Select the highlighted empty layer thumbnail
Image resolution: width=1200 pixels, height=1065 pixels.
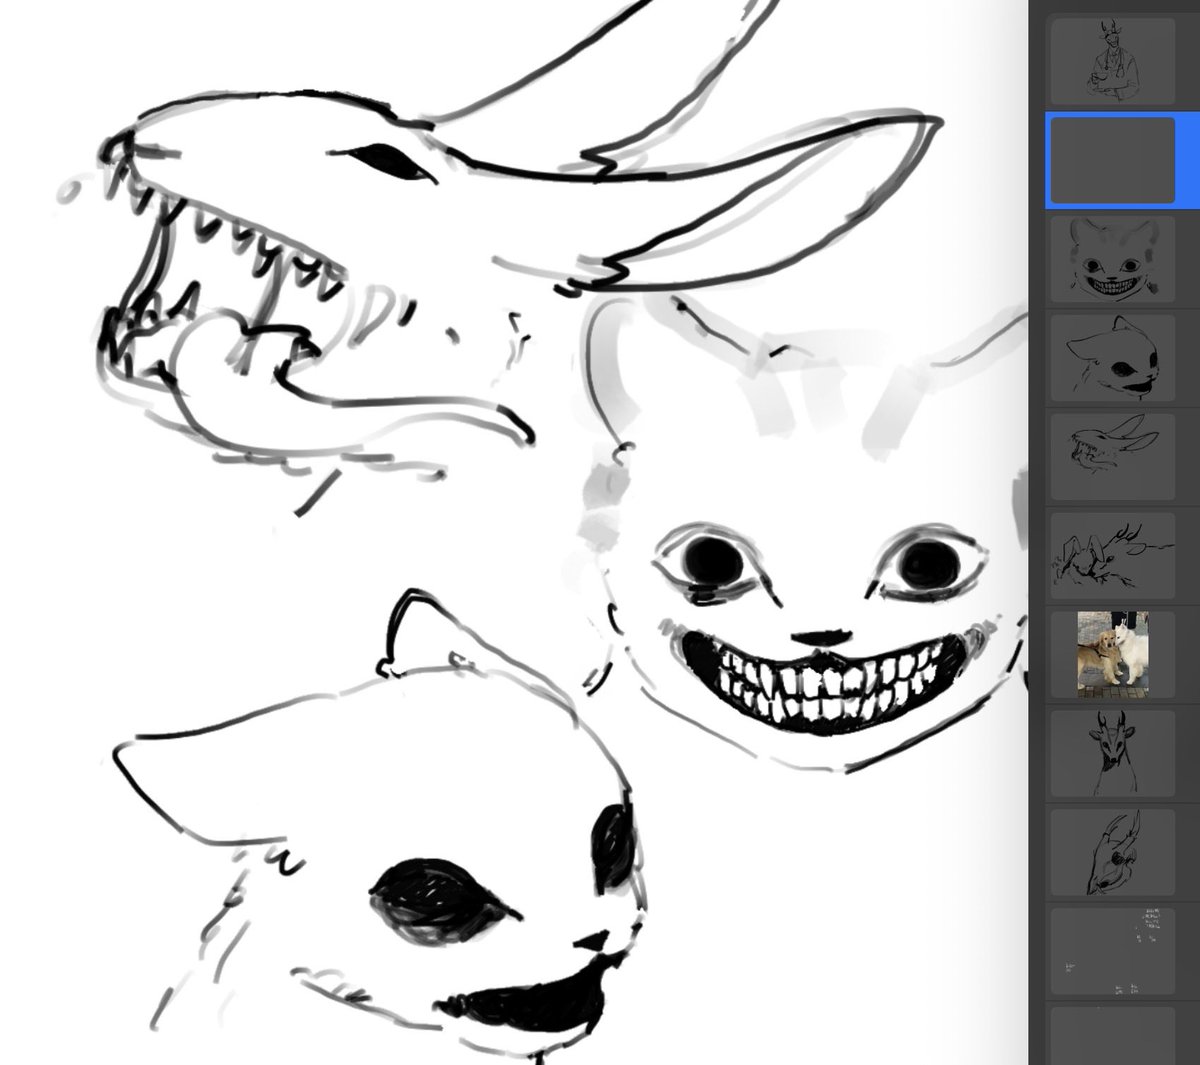tap(1111, 161)
